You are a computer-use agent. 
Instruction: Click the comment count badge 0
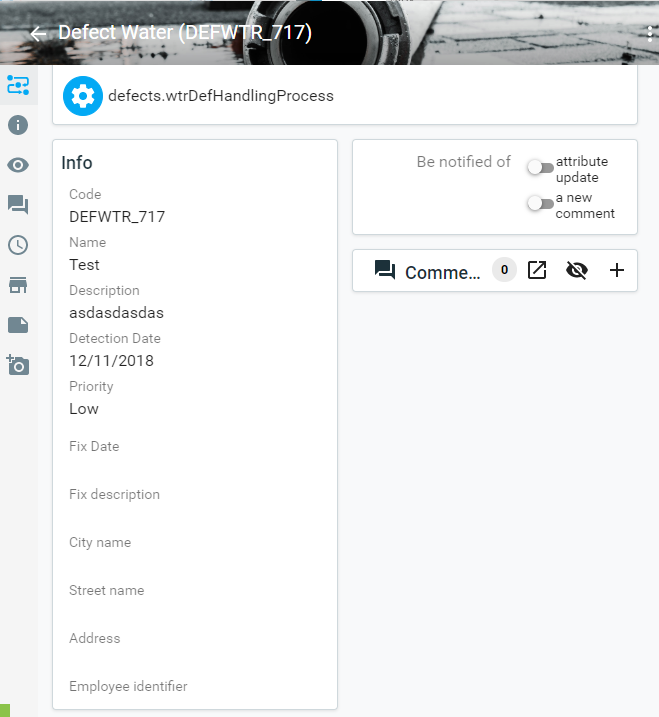point(504,270)
